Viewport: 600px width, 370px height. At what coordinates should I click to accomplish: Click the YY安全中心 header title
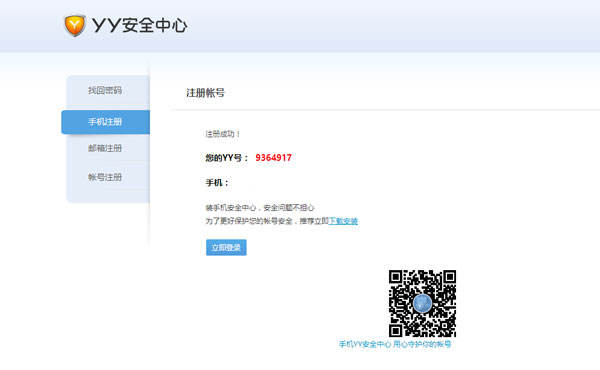point(139,26)
